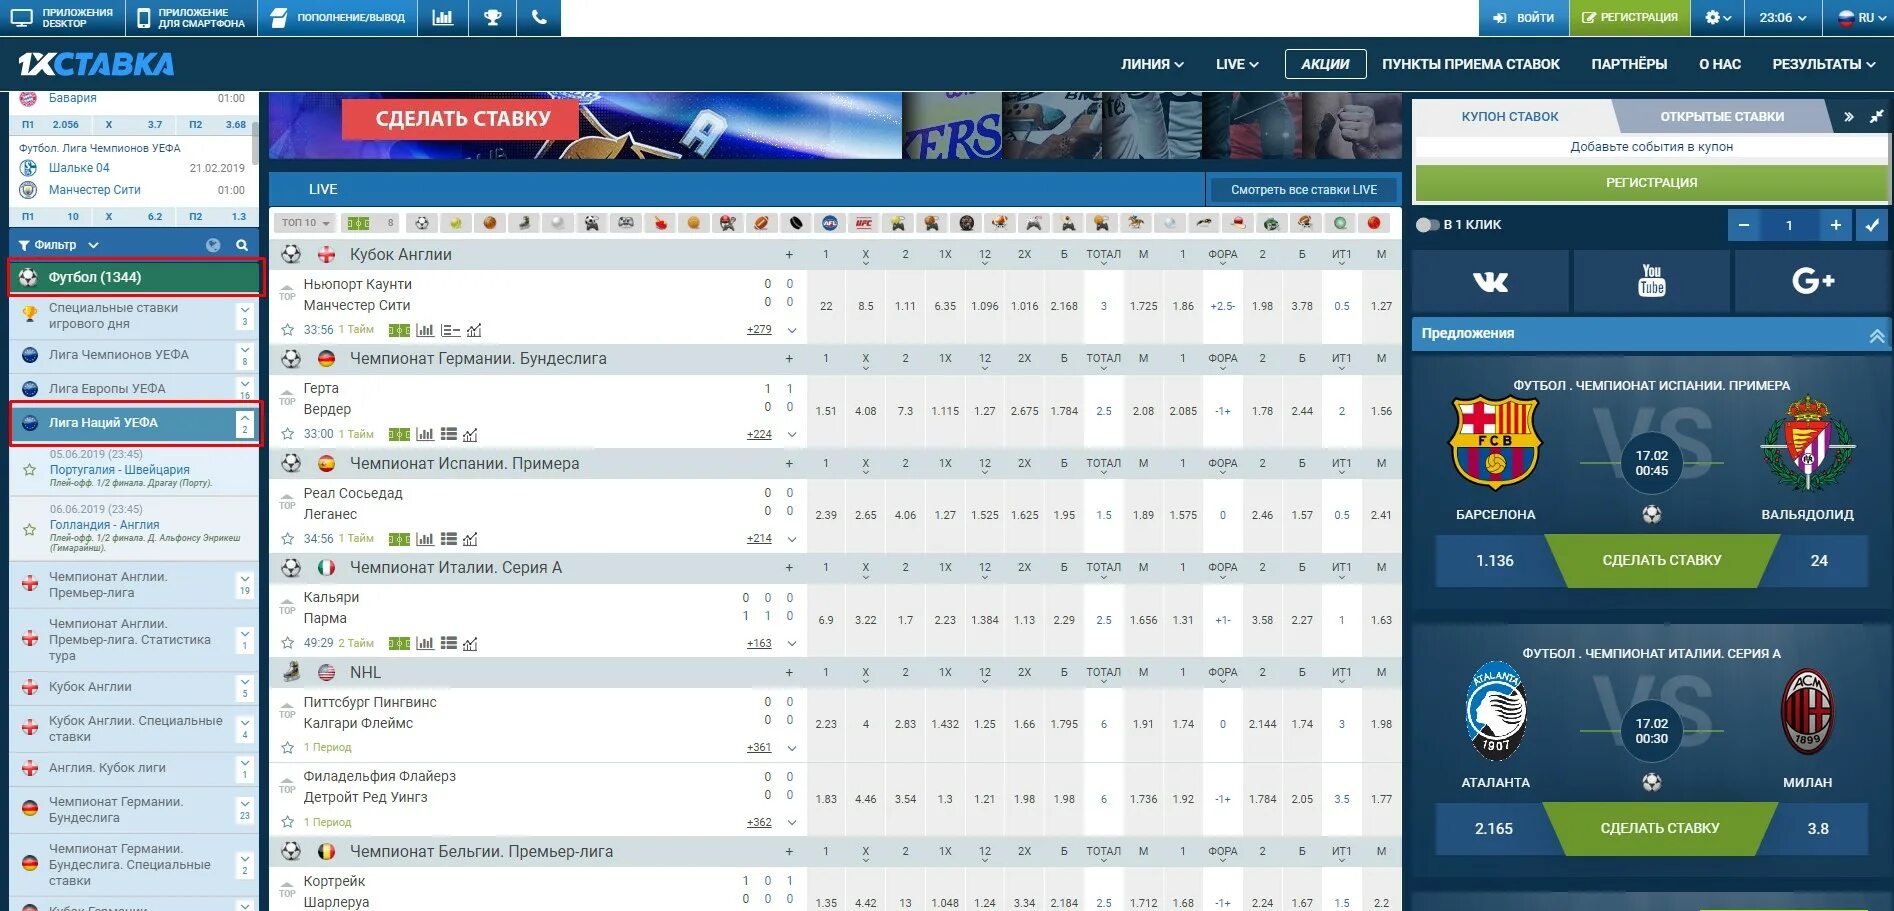1894x911 pixels.
Task: Favorite the Ньюпорт Каунти match with star
Action: click(x=288, y=330)
